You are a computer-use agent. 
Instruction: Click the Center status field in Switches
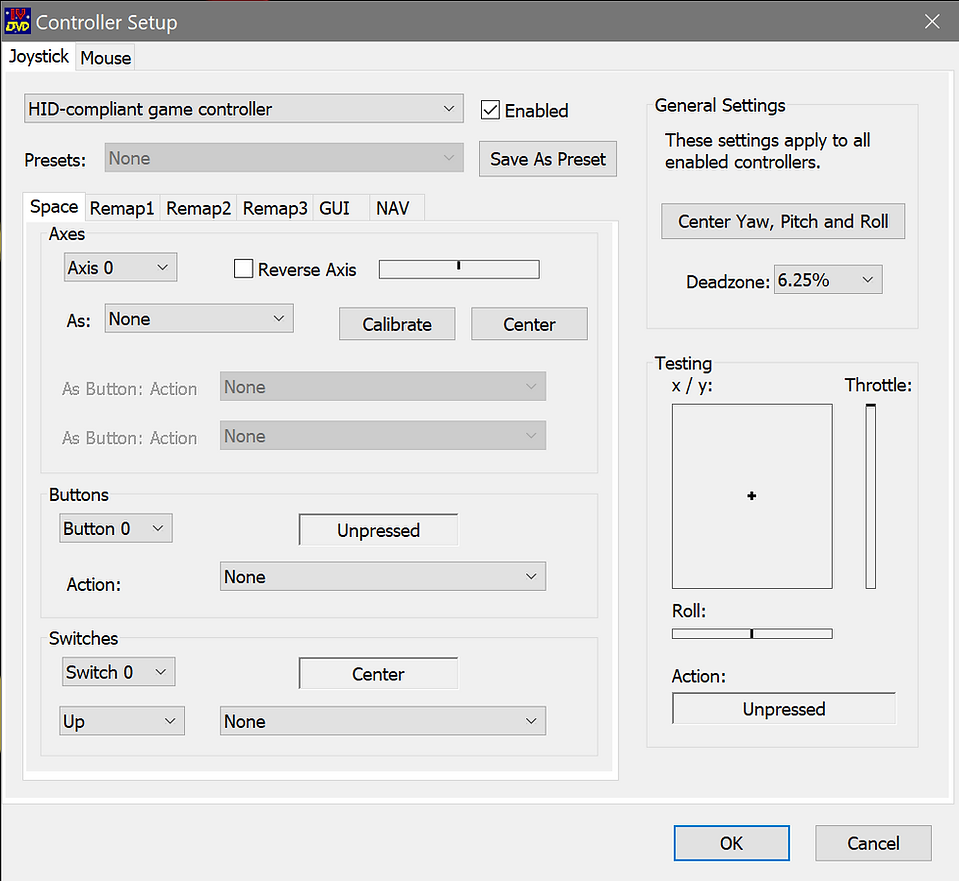(379, 674)
